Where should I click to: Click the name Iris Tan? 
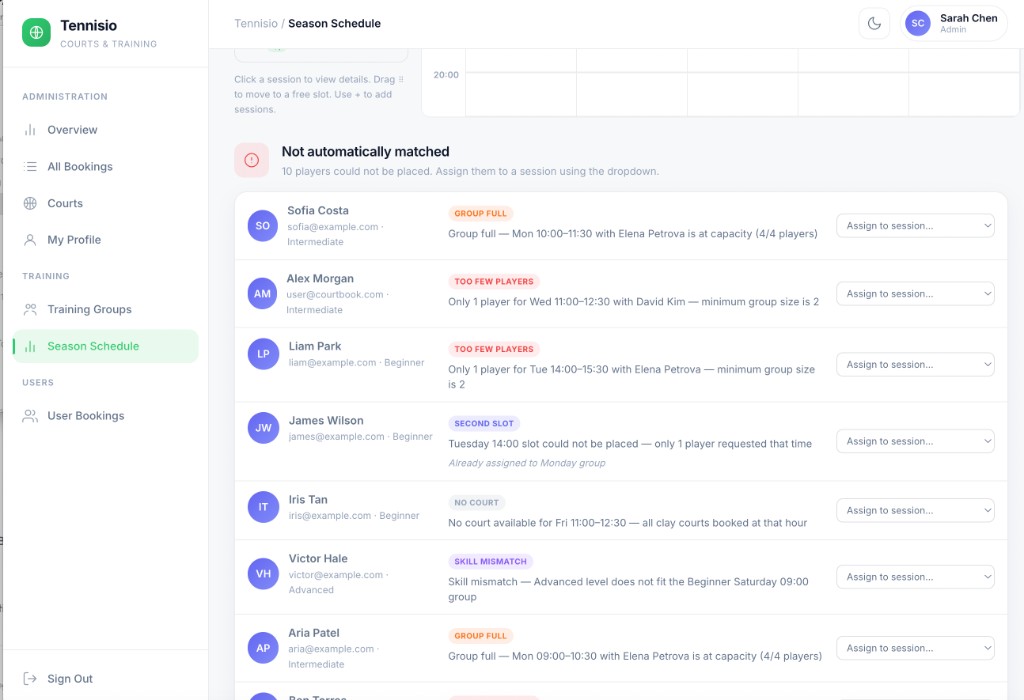(x=308, y=500)
